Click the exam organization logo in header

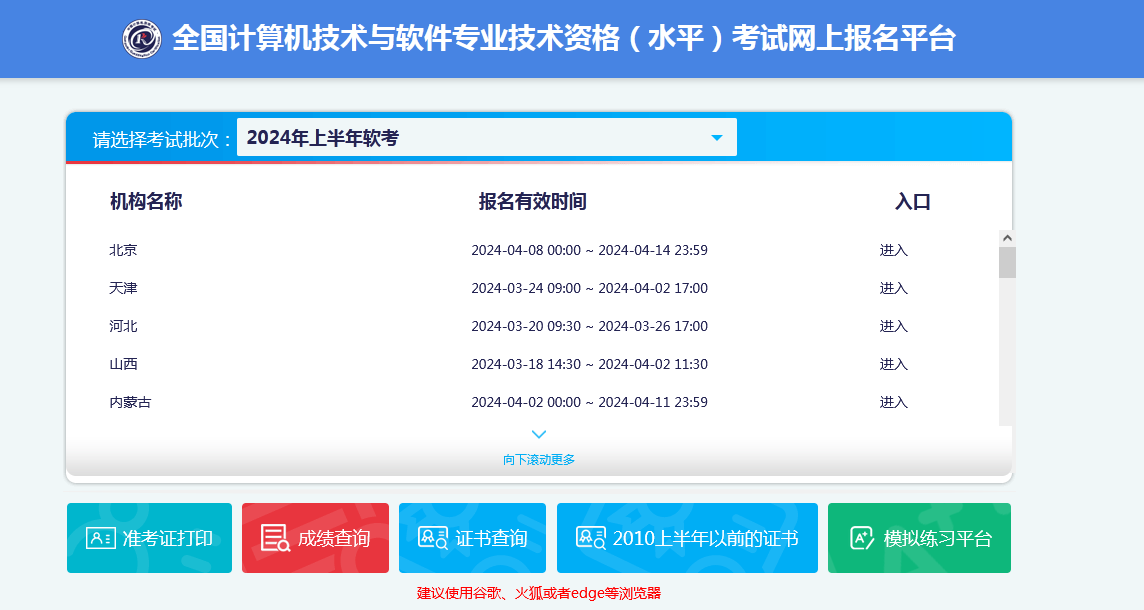point(142,39)
